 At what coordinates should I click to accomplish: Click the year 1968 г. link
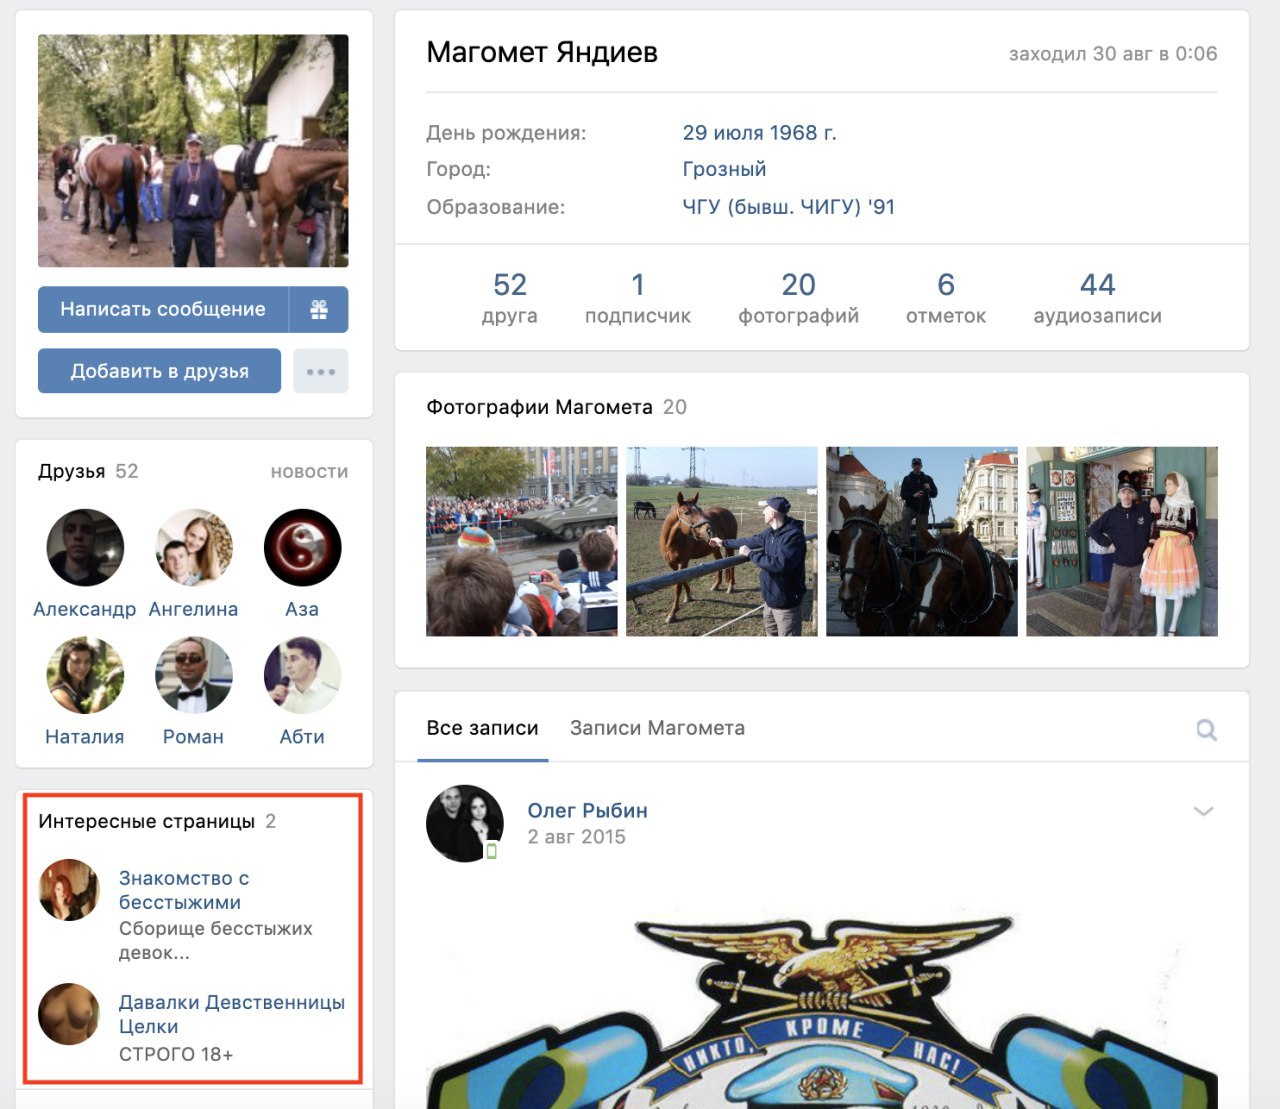coord(802,133)
